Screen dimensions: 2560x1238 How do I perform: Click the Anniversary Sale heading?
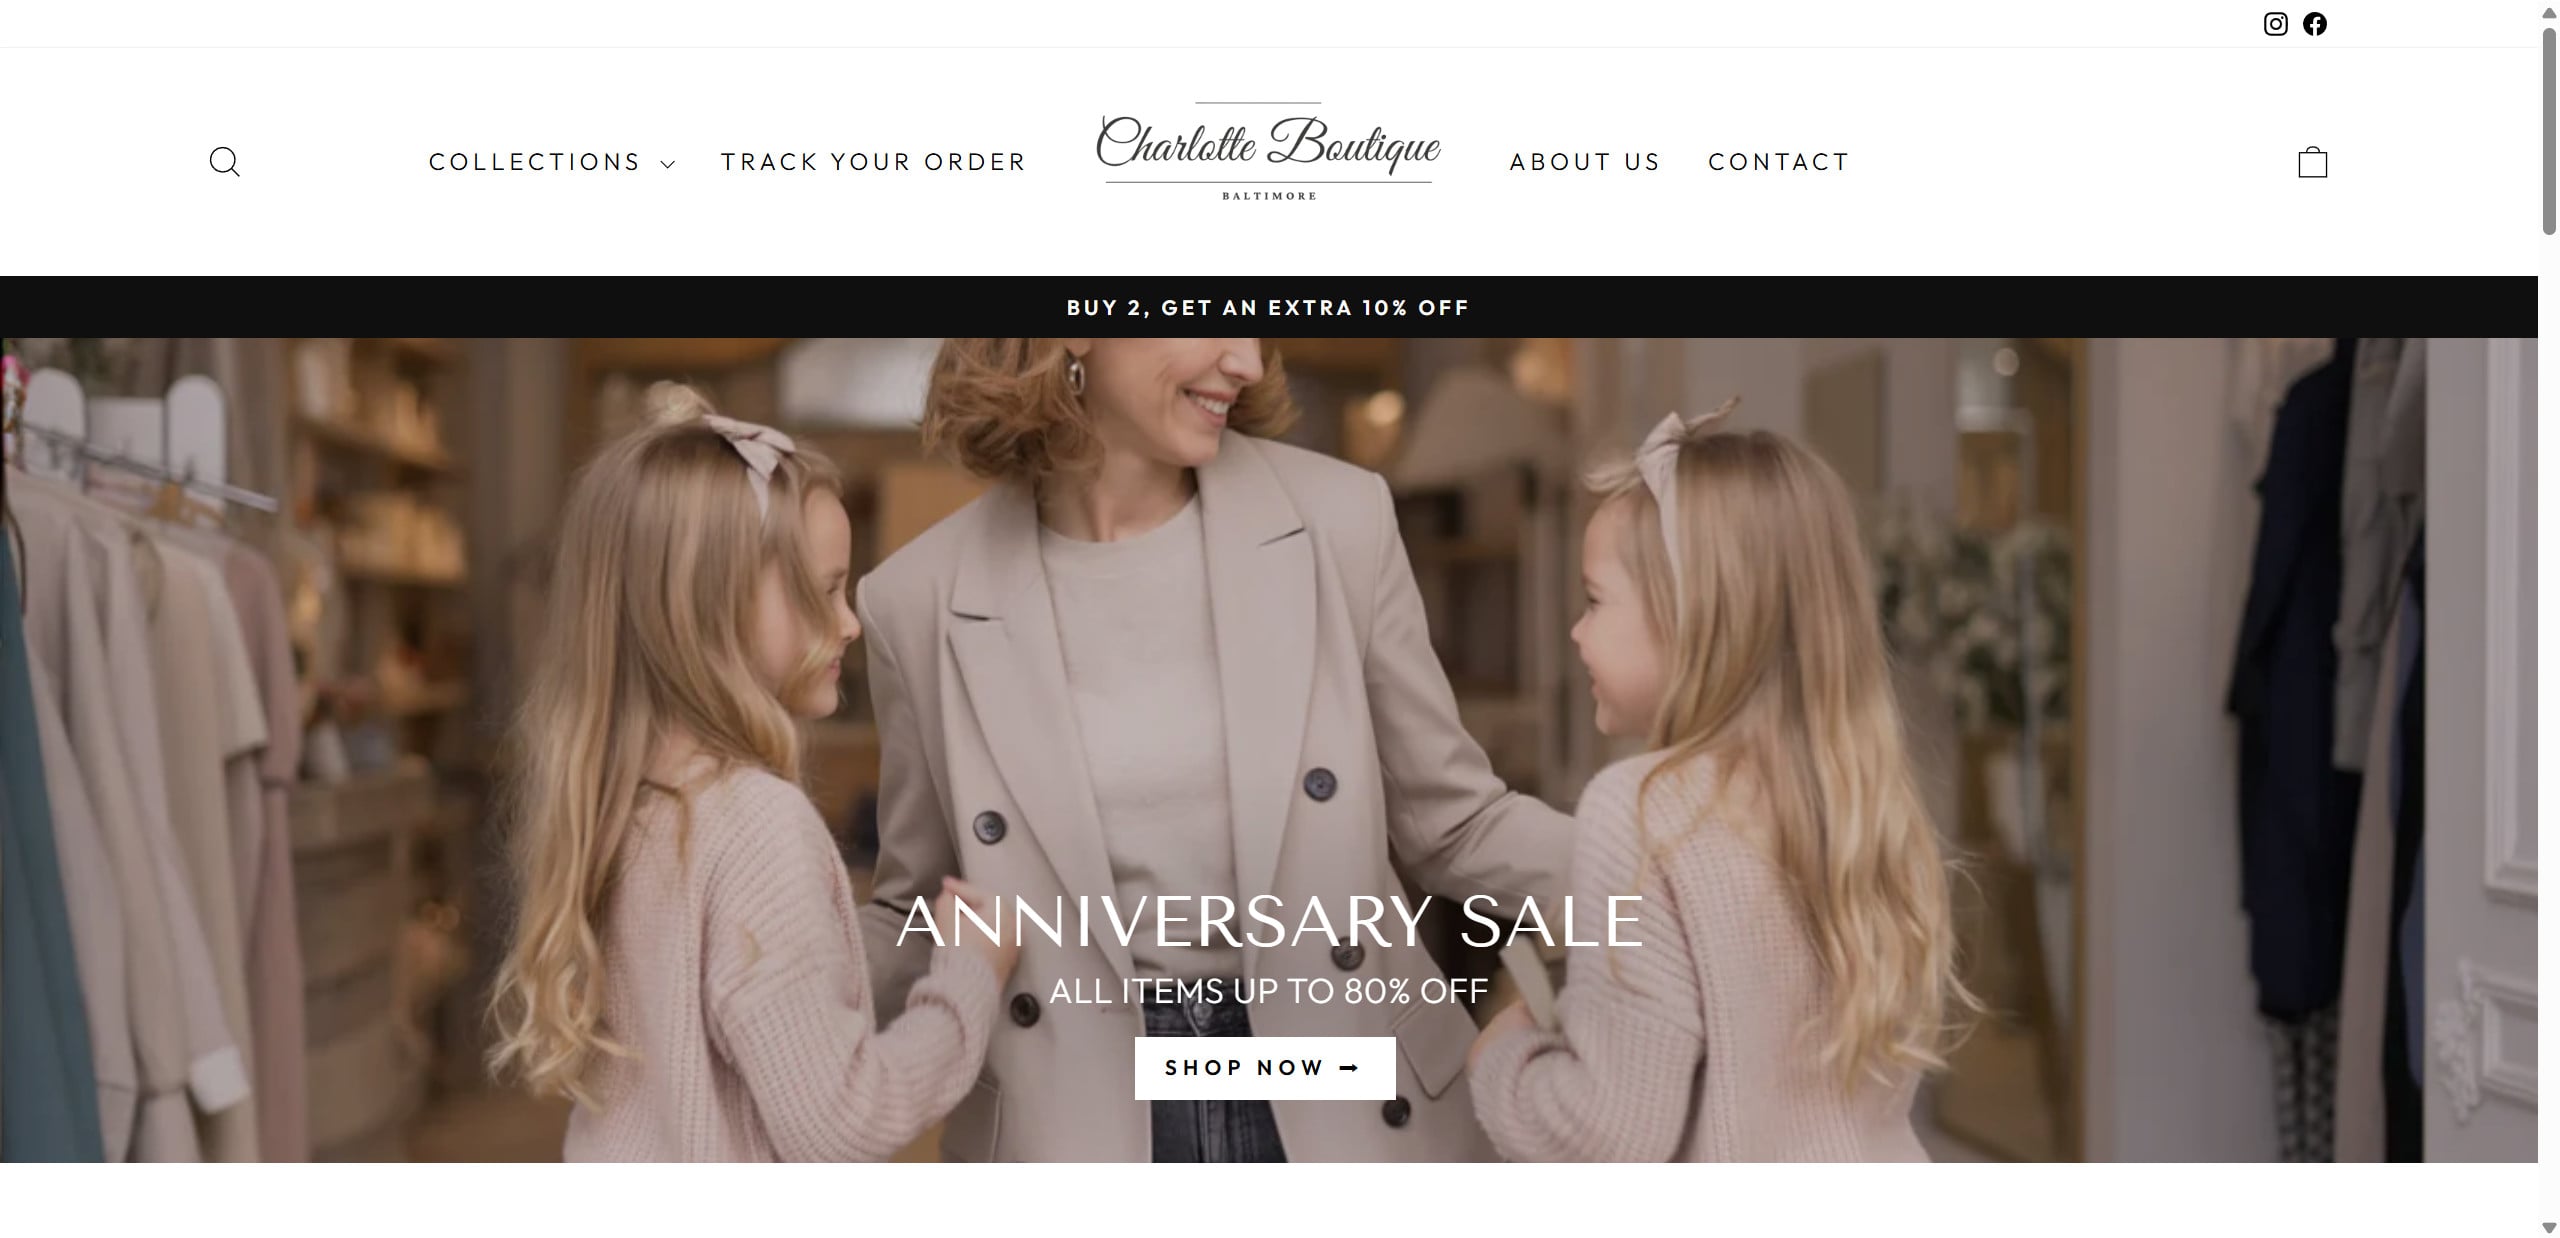click(1270, 922)
